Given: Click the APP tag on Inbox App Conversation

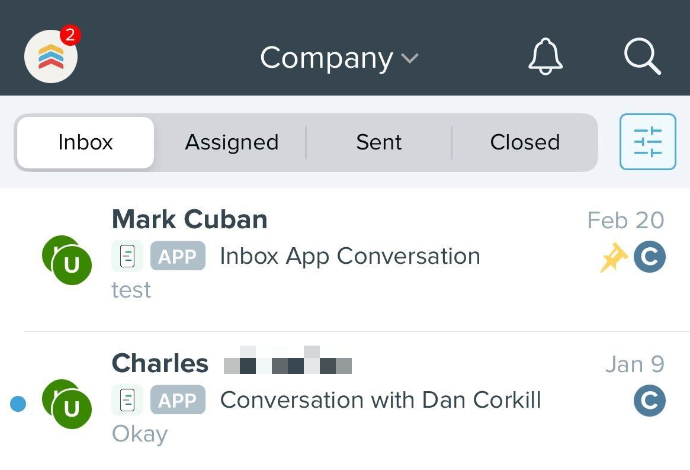Looking at the screenshot, I should point(178,256).
